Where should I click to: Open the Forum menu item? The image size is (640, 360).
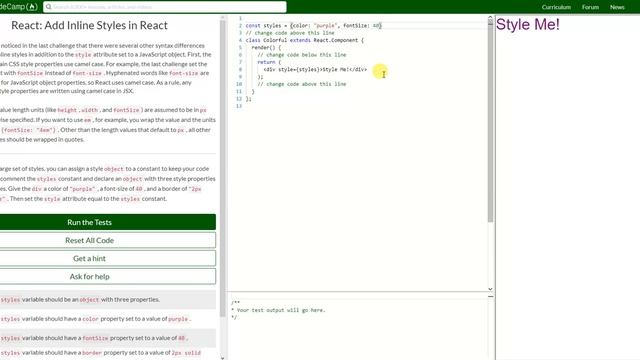(x=590, y=7)
